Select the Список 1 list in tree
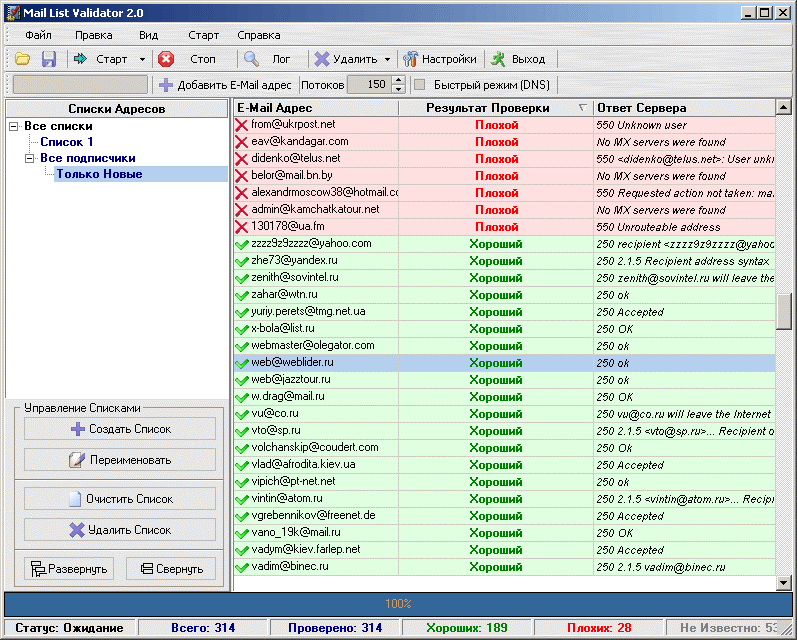 click(x=66, y=142)
